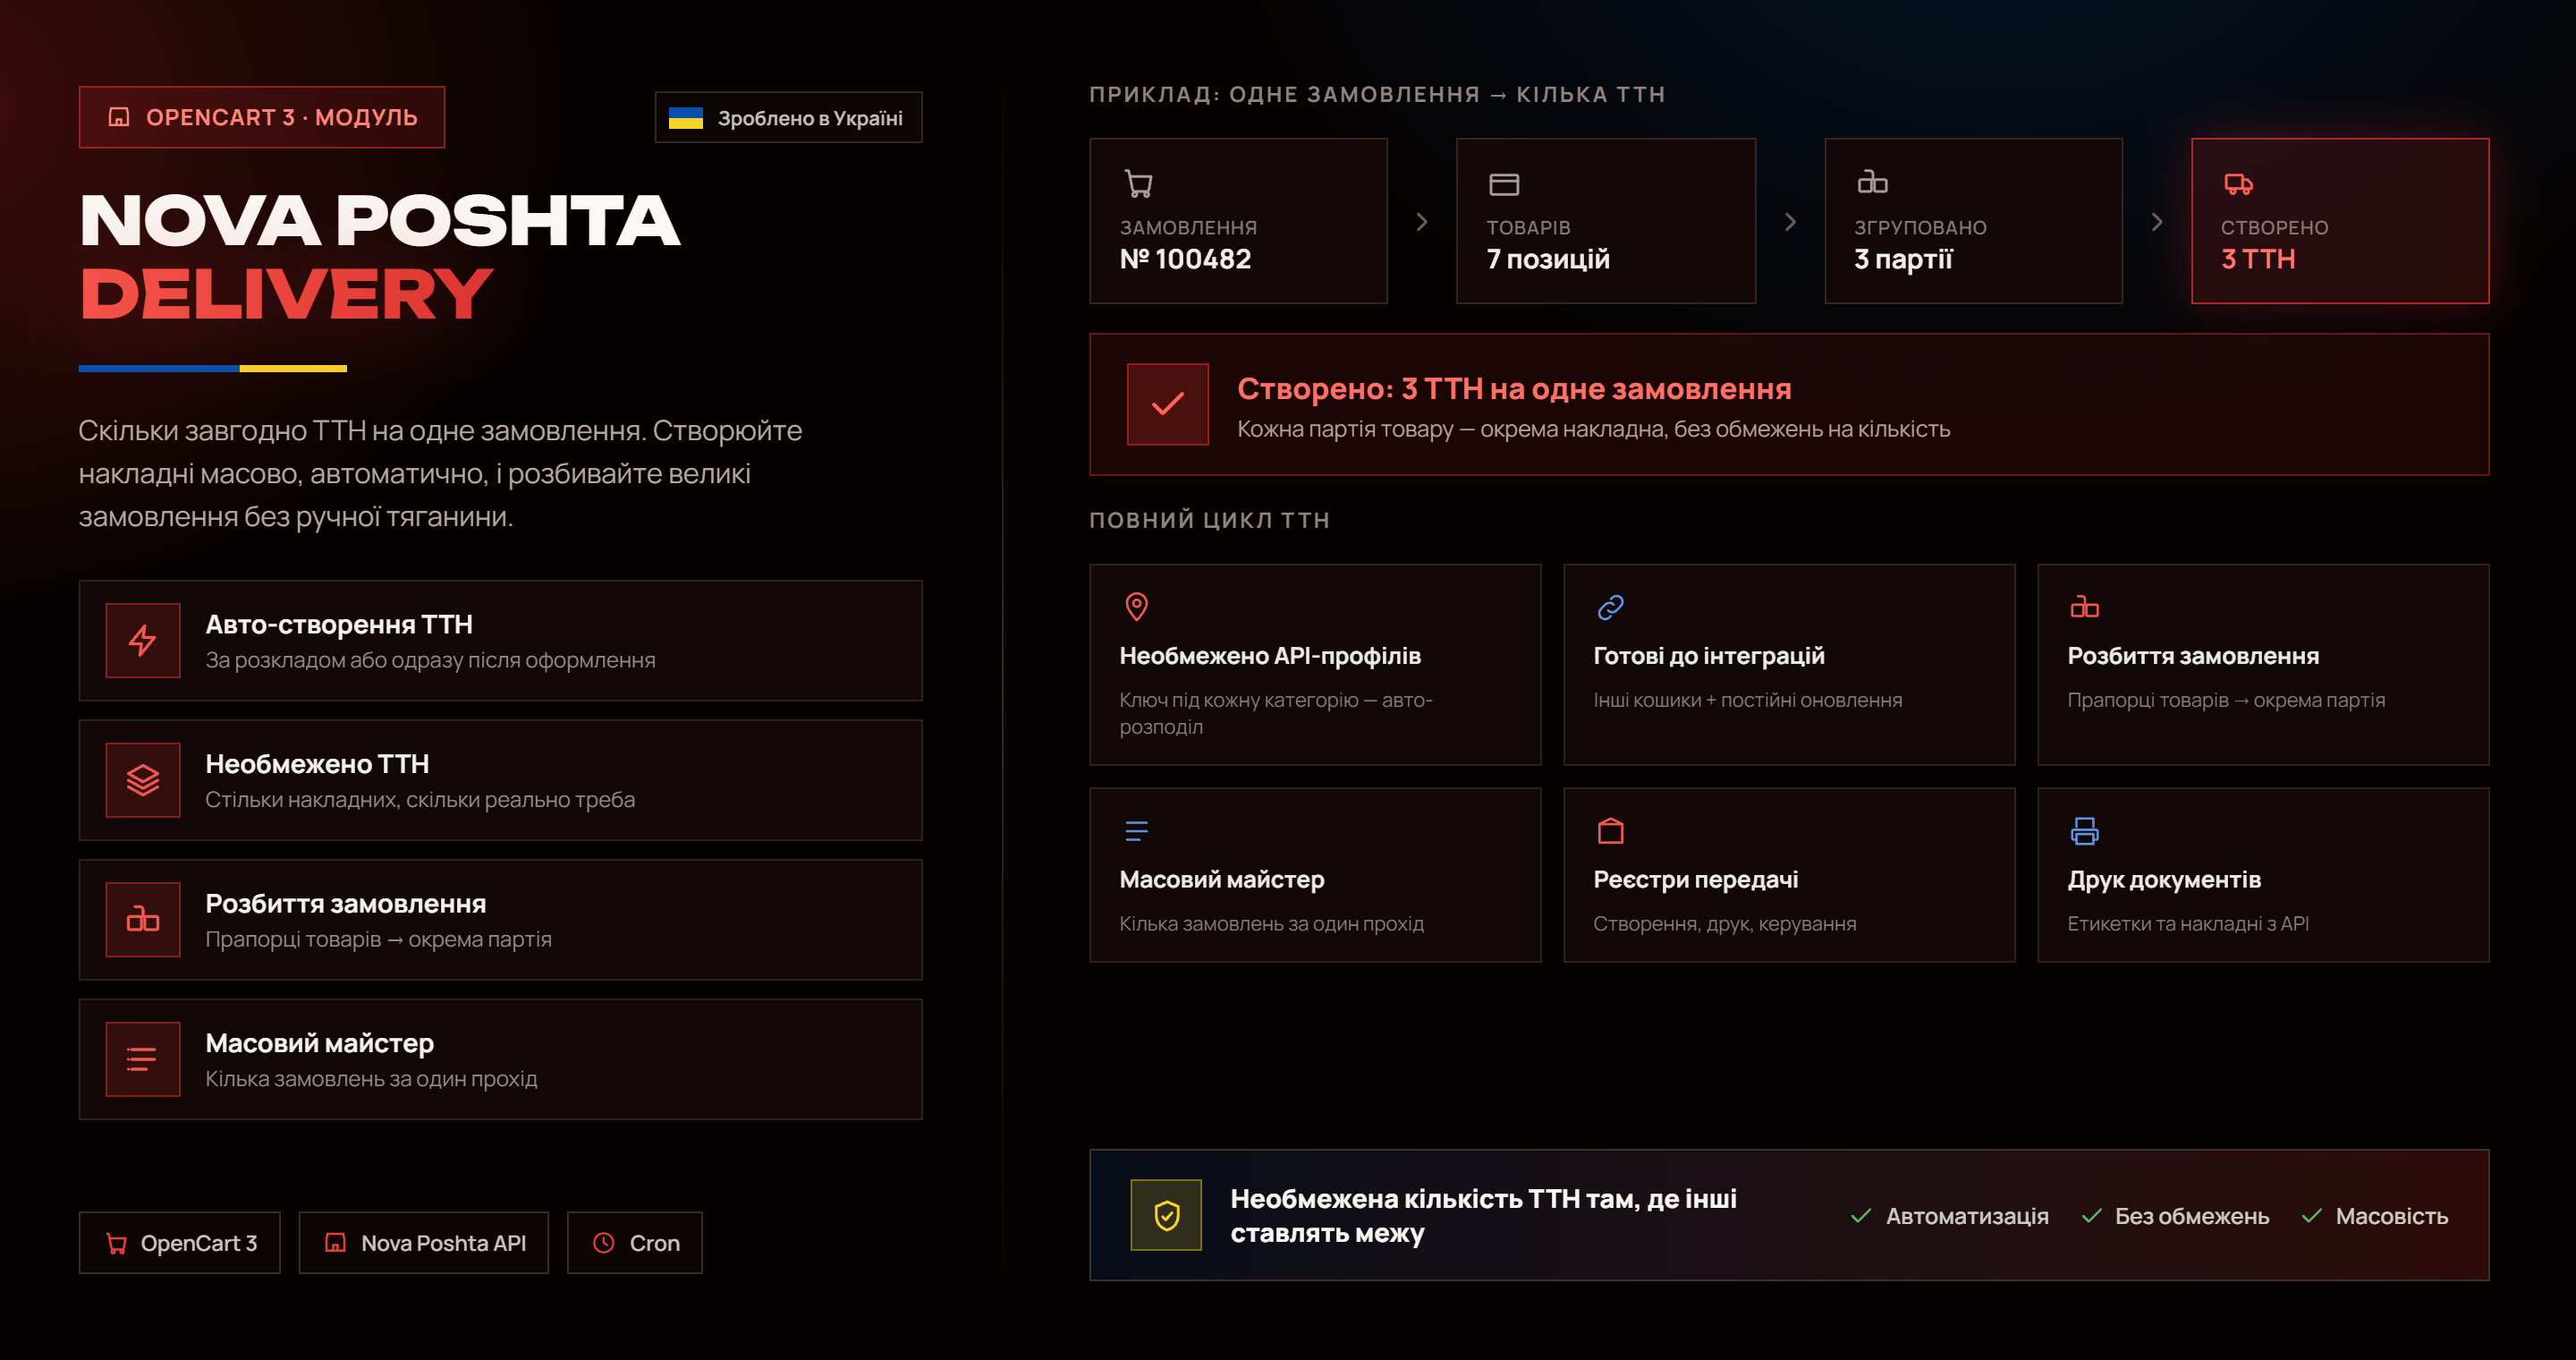Click the Друк документів card title
Screen dimensions: 2576x1360
click(2164, 880)
